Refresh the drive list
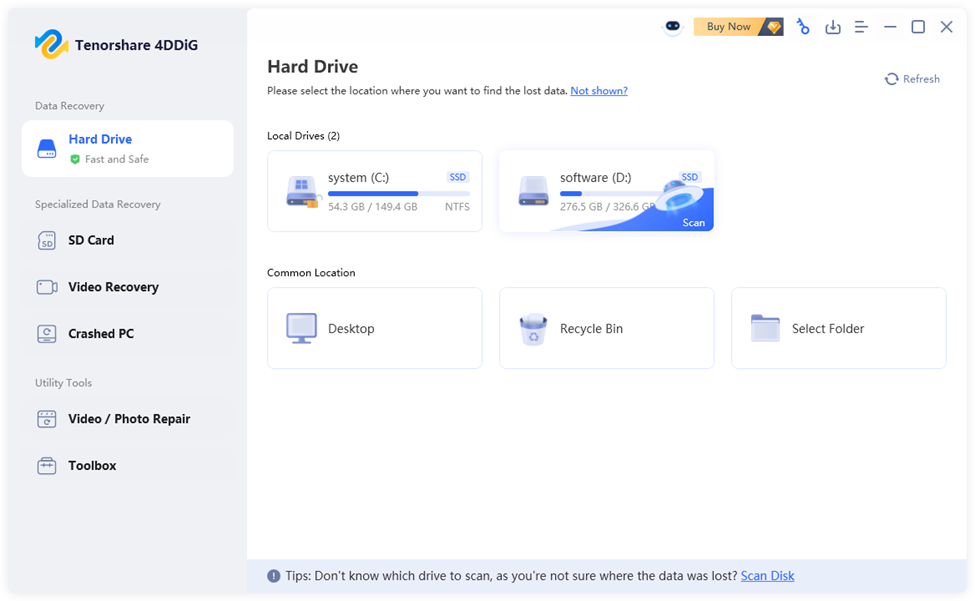Viewport: 975px width, 601px height. [912, 79]
